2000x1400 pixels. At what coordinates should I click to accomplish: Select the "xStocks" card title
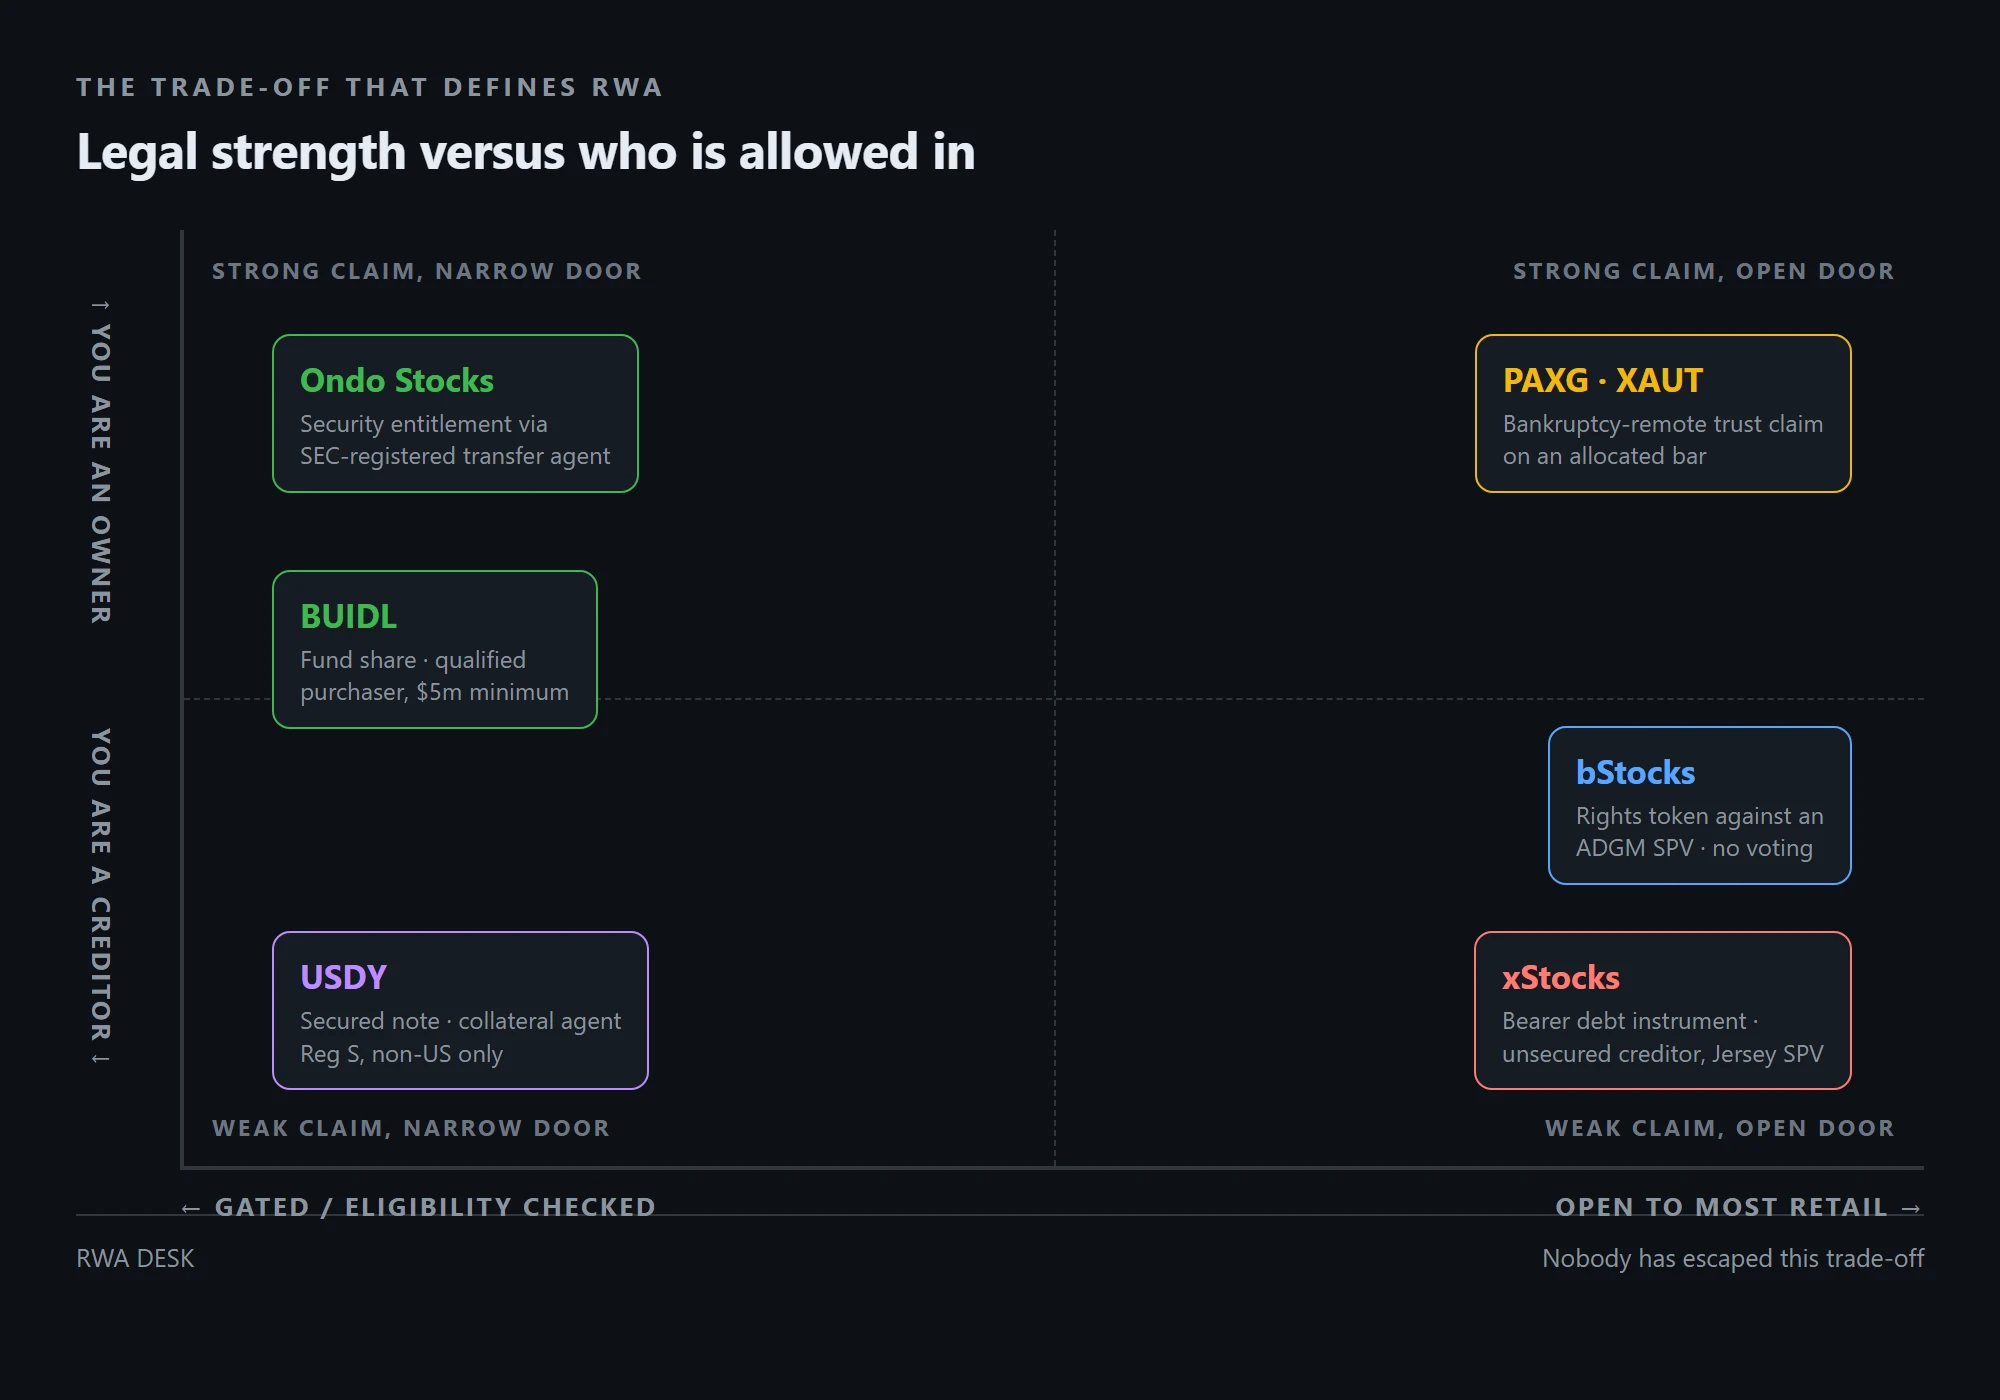tap(1561, 978)
